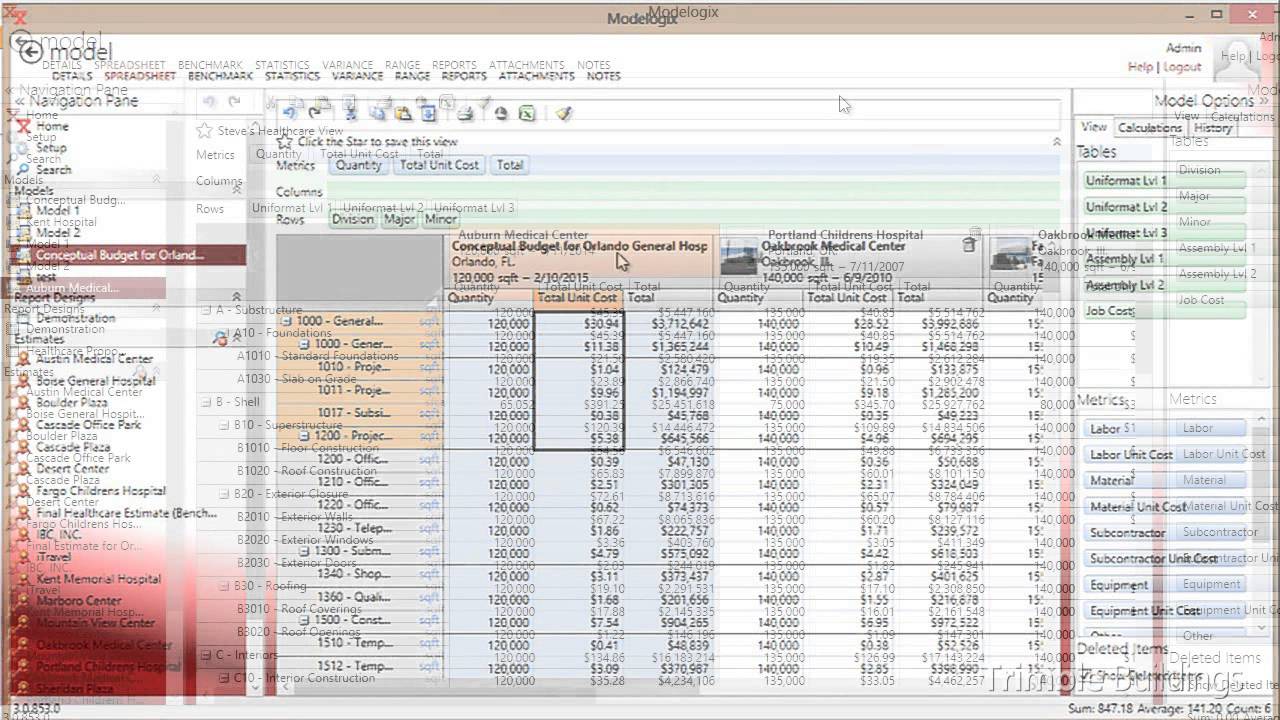Open the REPORTS tab
This screenshot has width=1280, height=720.
[464, 76]
